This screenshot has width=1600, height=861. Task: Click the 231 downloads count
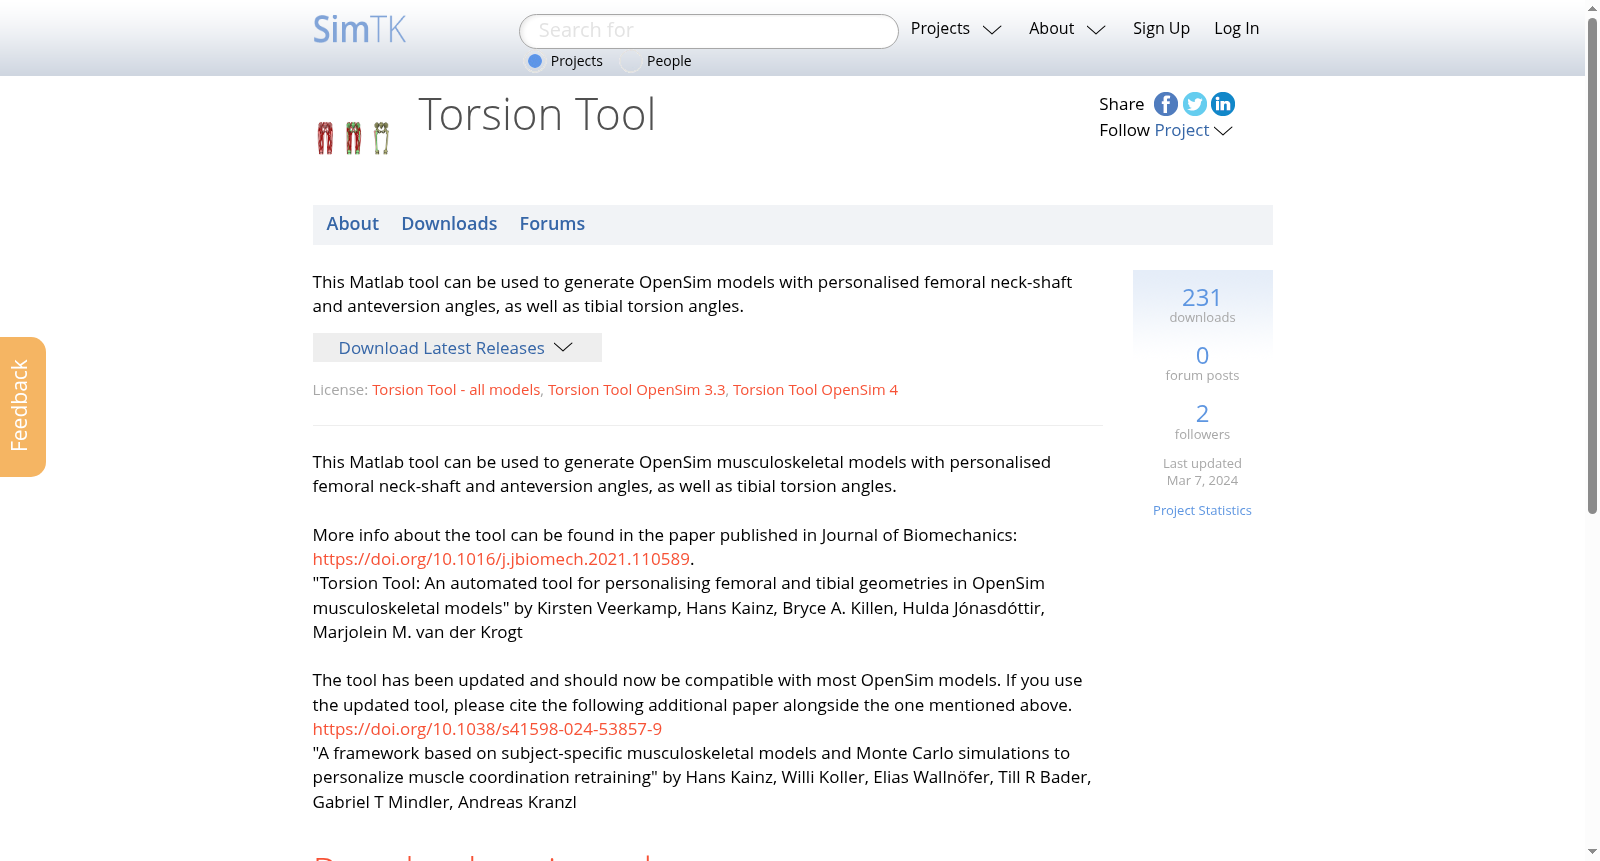click(x=1202, y=304)
